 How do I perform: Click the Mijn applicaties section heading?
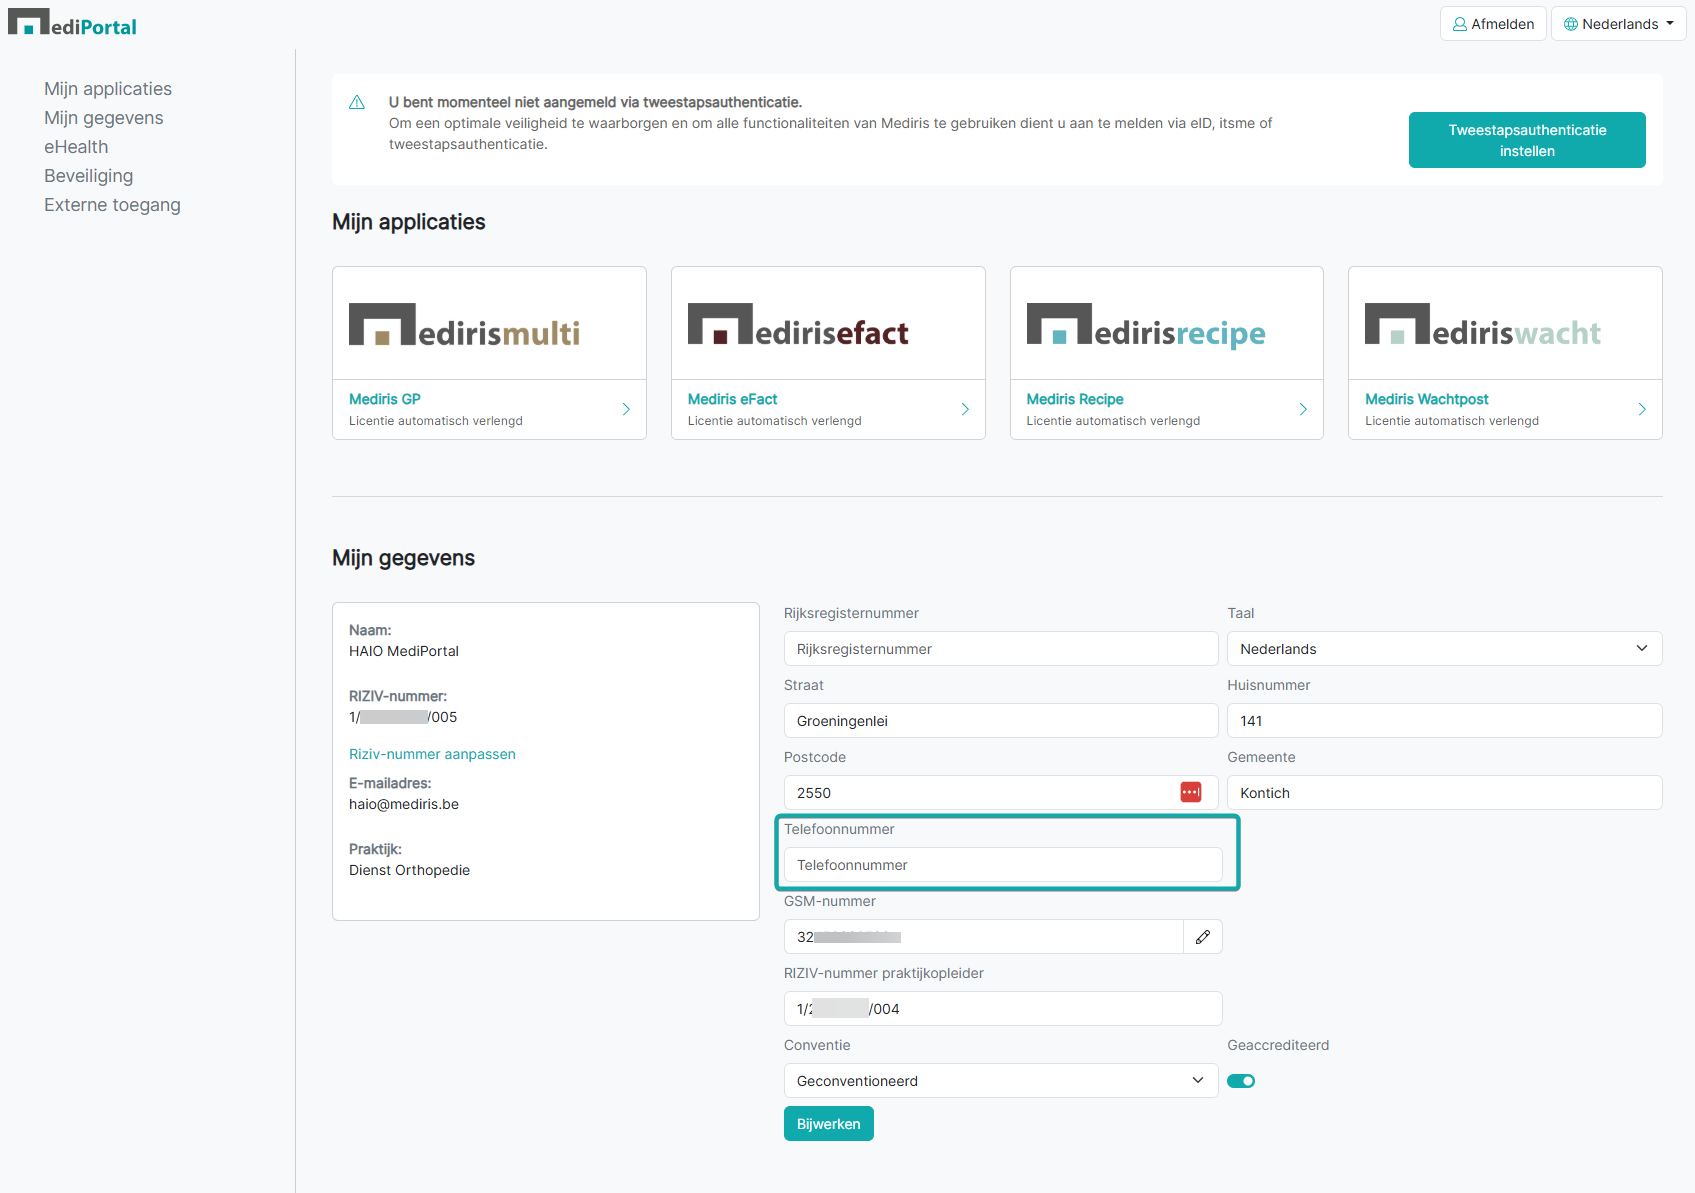click(x=409, y=222)
